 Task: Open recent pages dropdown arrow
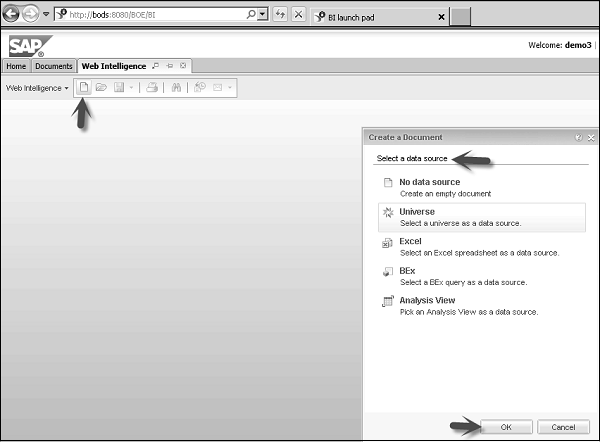point(46,14)
